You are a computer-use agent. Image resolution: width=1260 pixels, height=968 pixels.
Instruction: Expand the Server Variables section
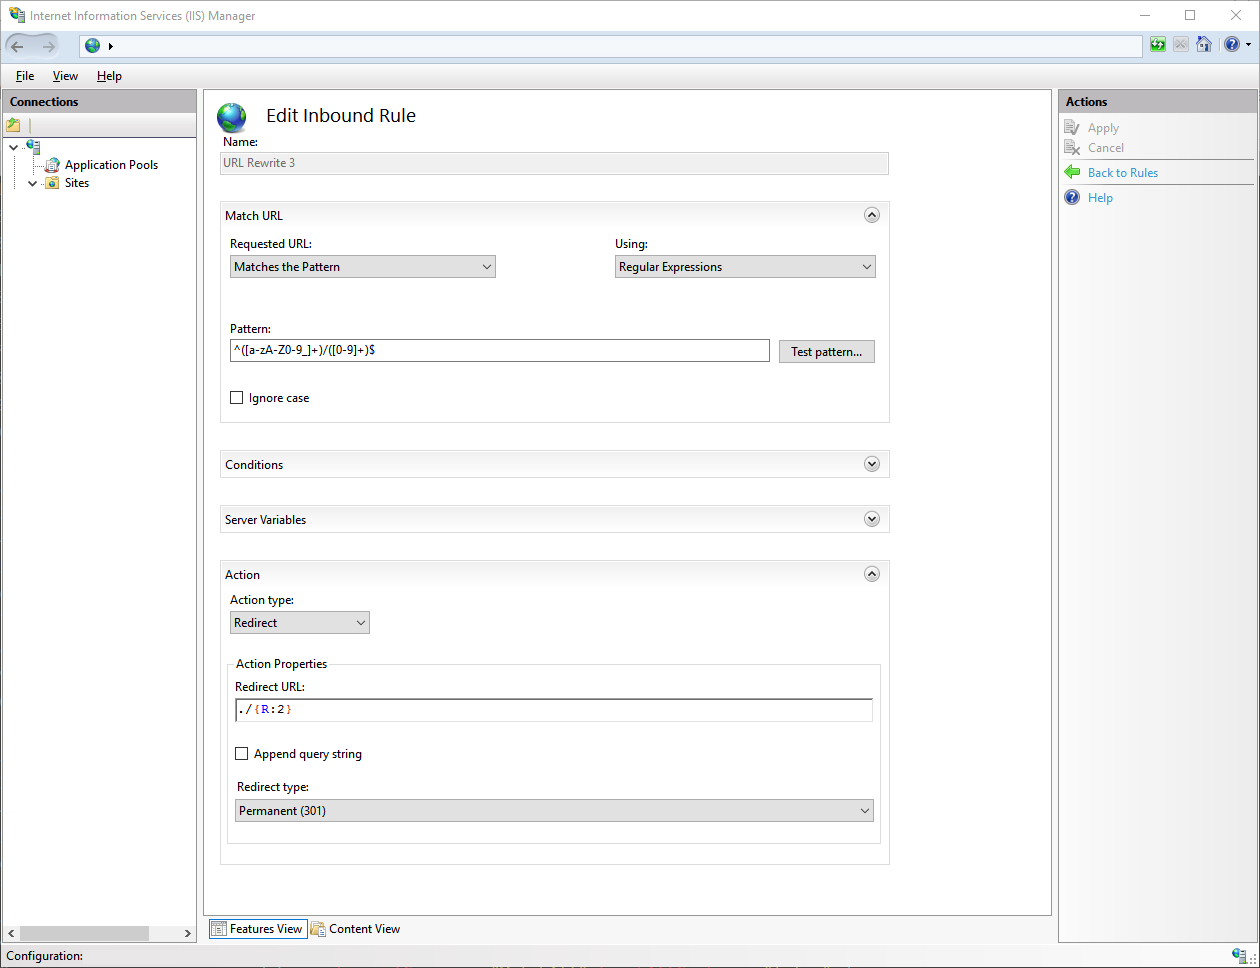click(872, 519)
